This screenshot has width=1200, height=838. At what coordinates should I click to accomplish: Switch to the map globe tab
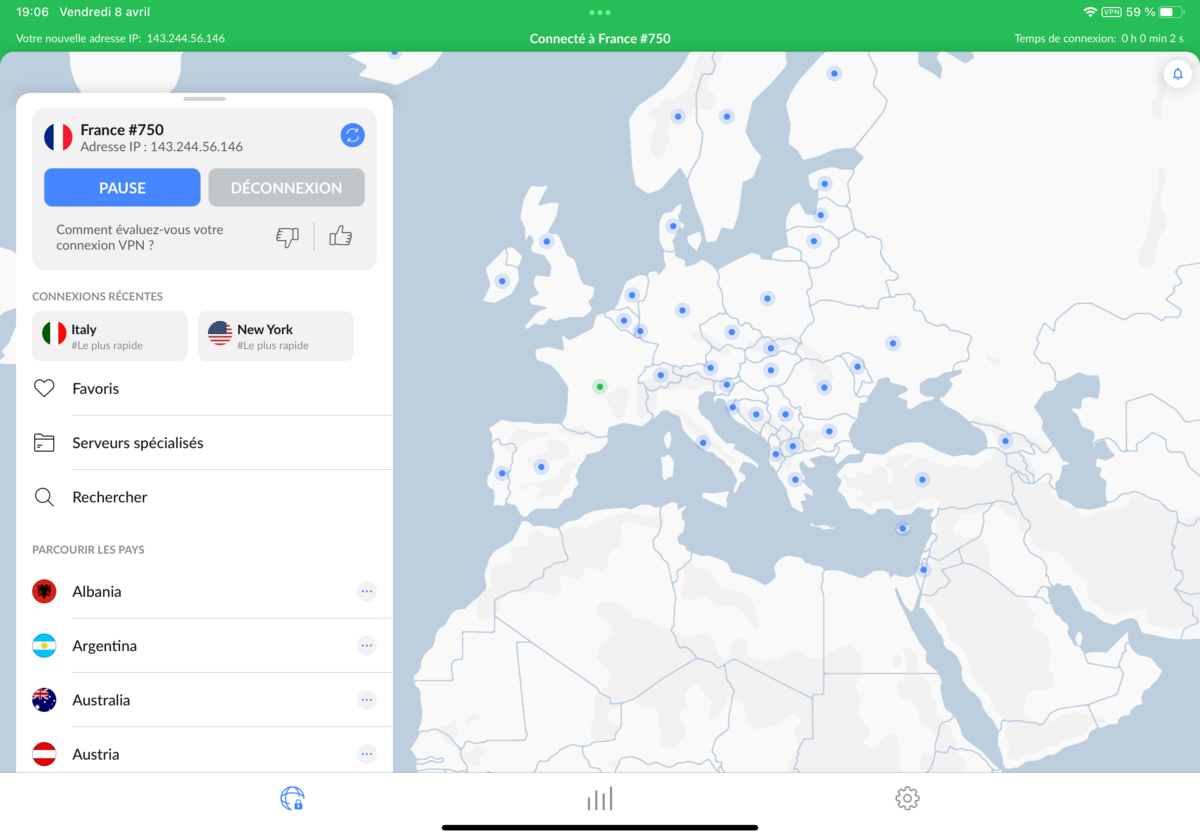(x=292, y=798)
